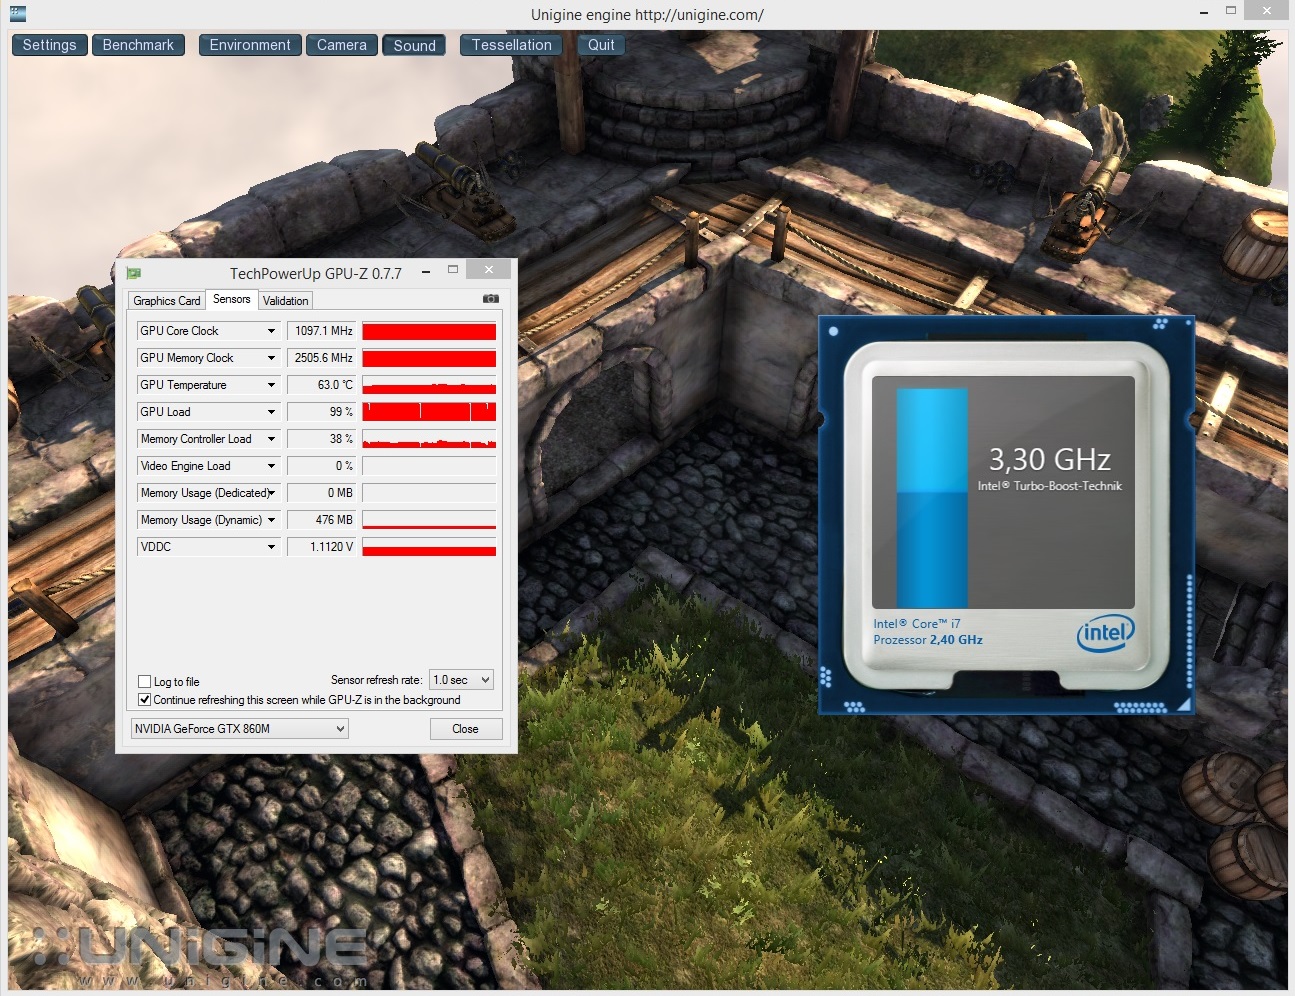
Task: Expand the GPU Core Clock sensor dropdown
Action: coord(271,331)
